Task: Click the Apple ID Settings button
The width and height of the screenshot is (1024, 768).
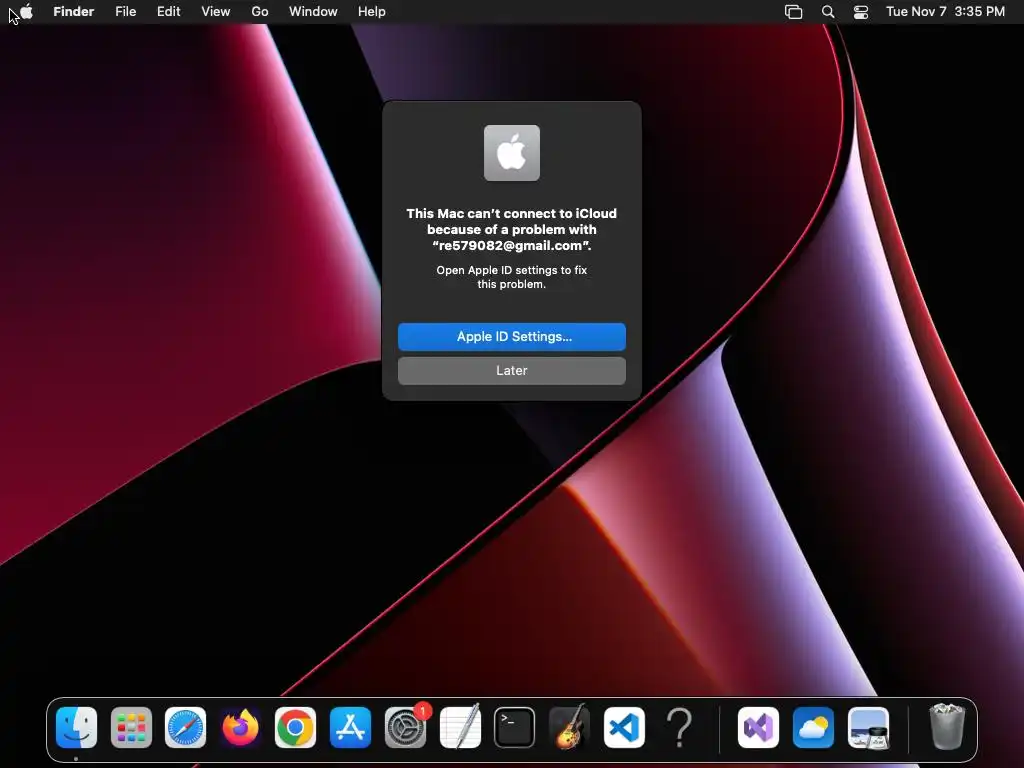Action: coord(511,336)
